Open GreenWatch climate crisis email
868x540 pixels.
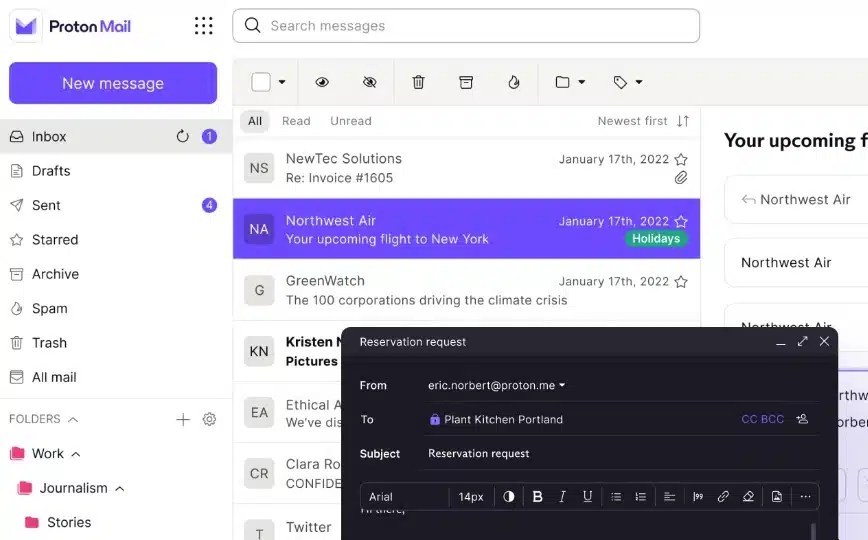466,290
